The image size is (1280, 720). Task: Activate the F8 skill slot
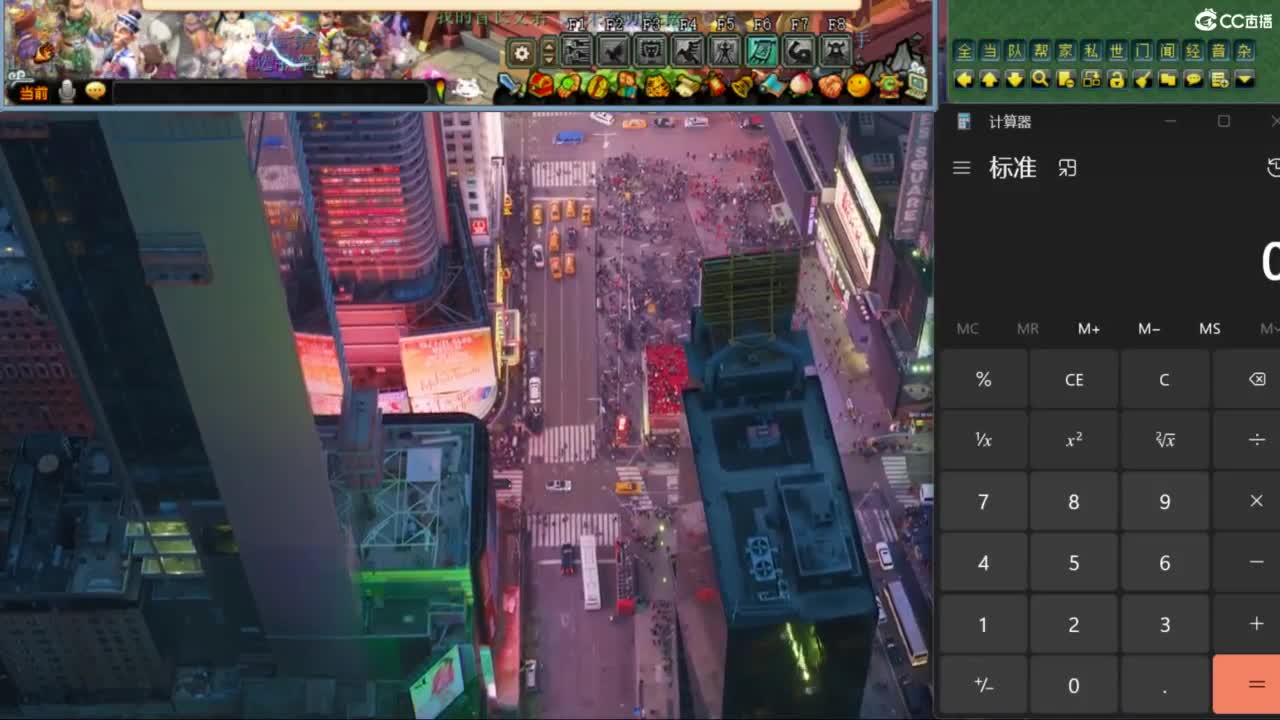tap(835, 51)
